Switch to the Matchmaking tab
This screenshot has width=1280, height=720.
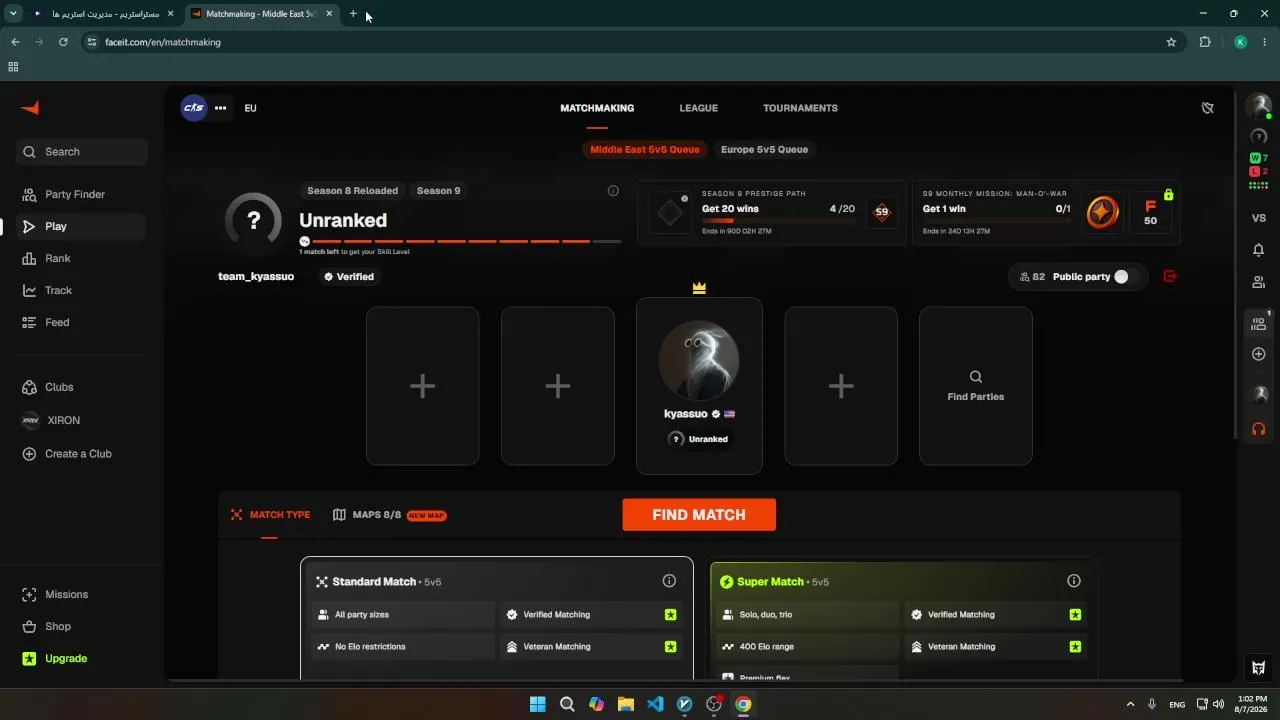point(597,108)
